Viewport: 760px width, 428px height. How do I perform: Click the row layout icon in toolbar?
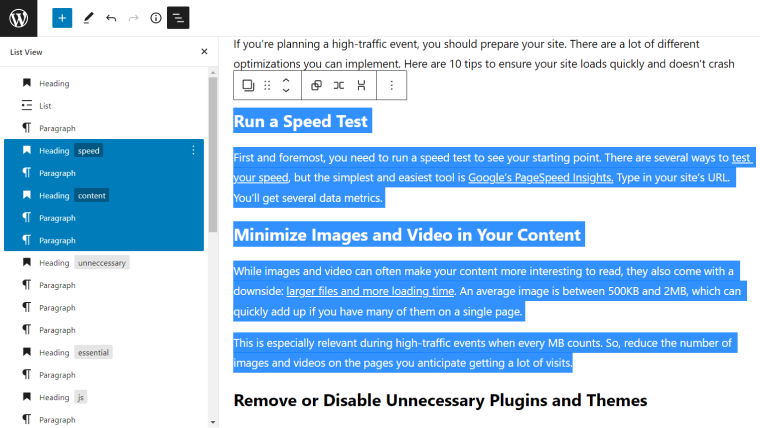[339, 85]
